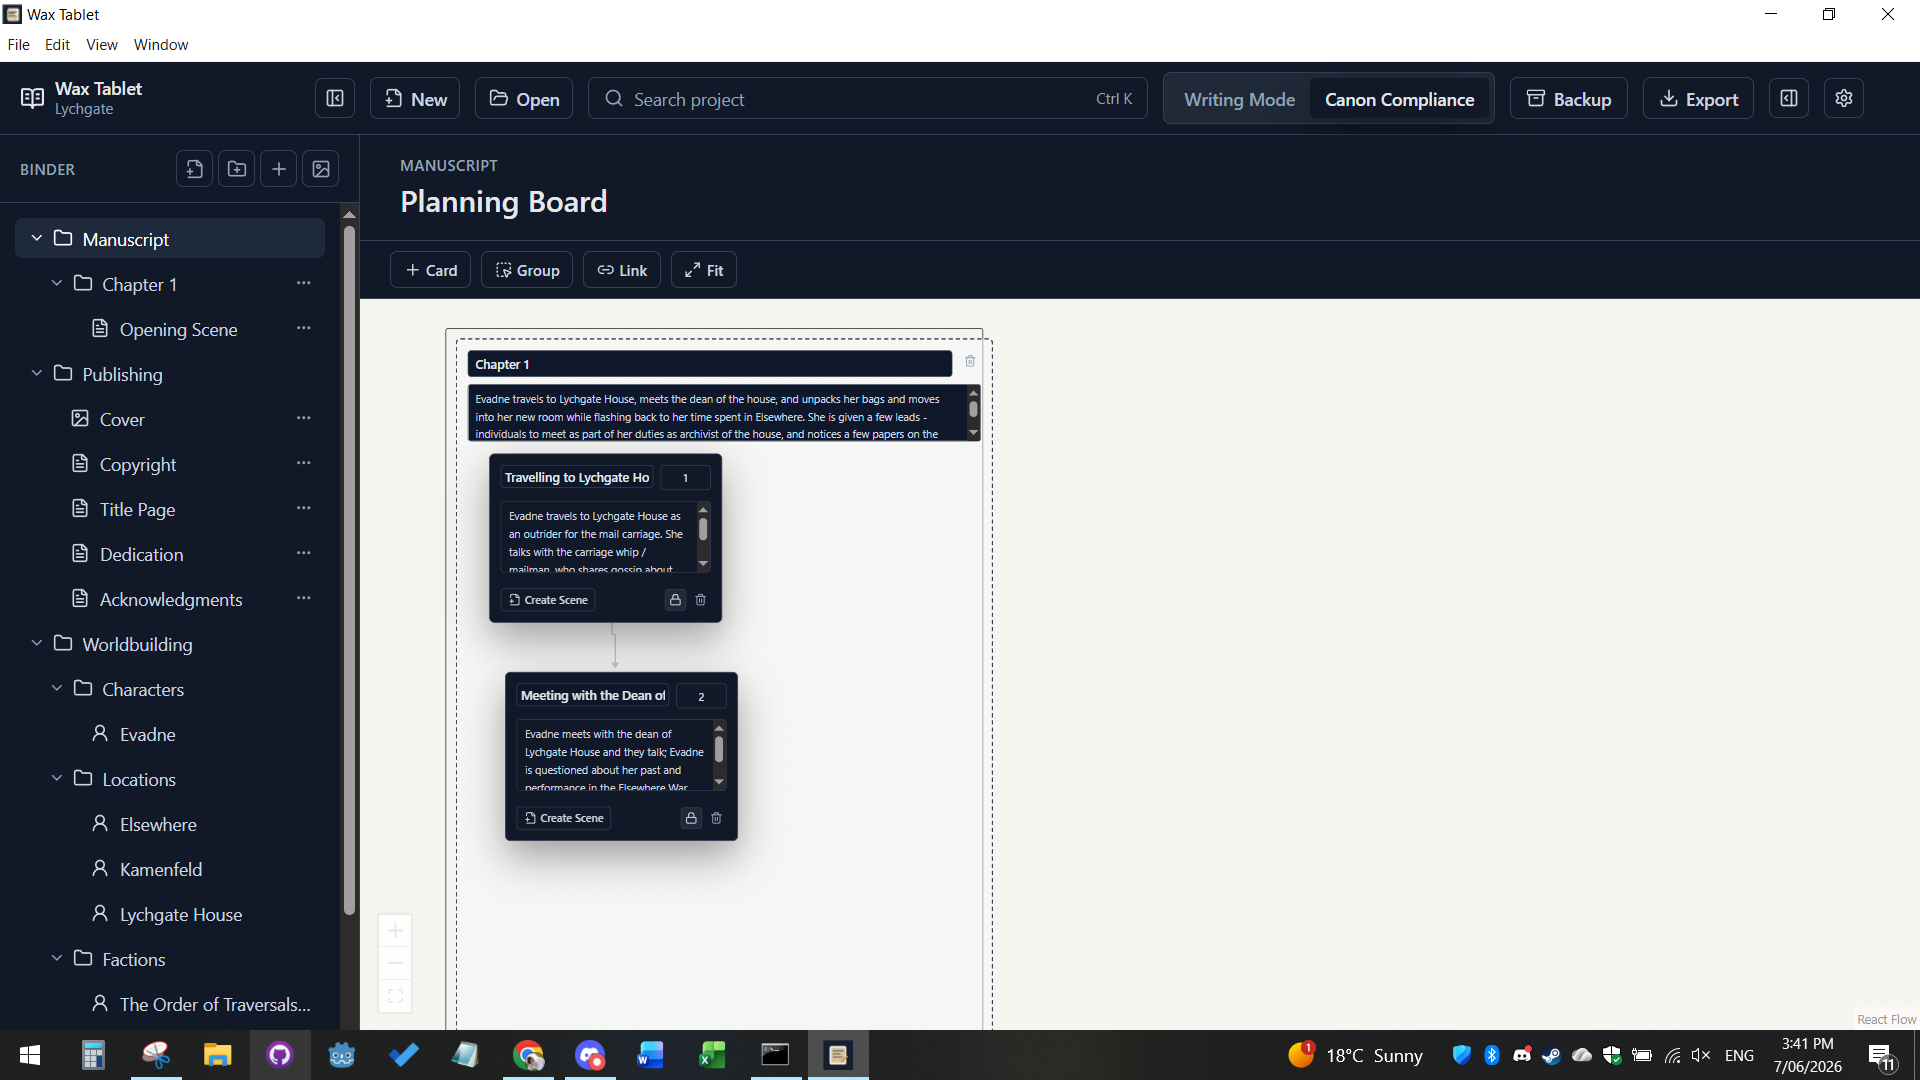Click the canvas zoom in button

[395, 930]
